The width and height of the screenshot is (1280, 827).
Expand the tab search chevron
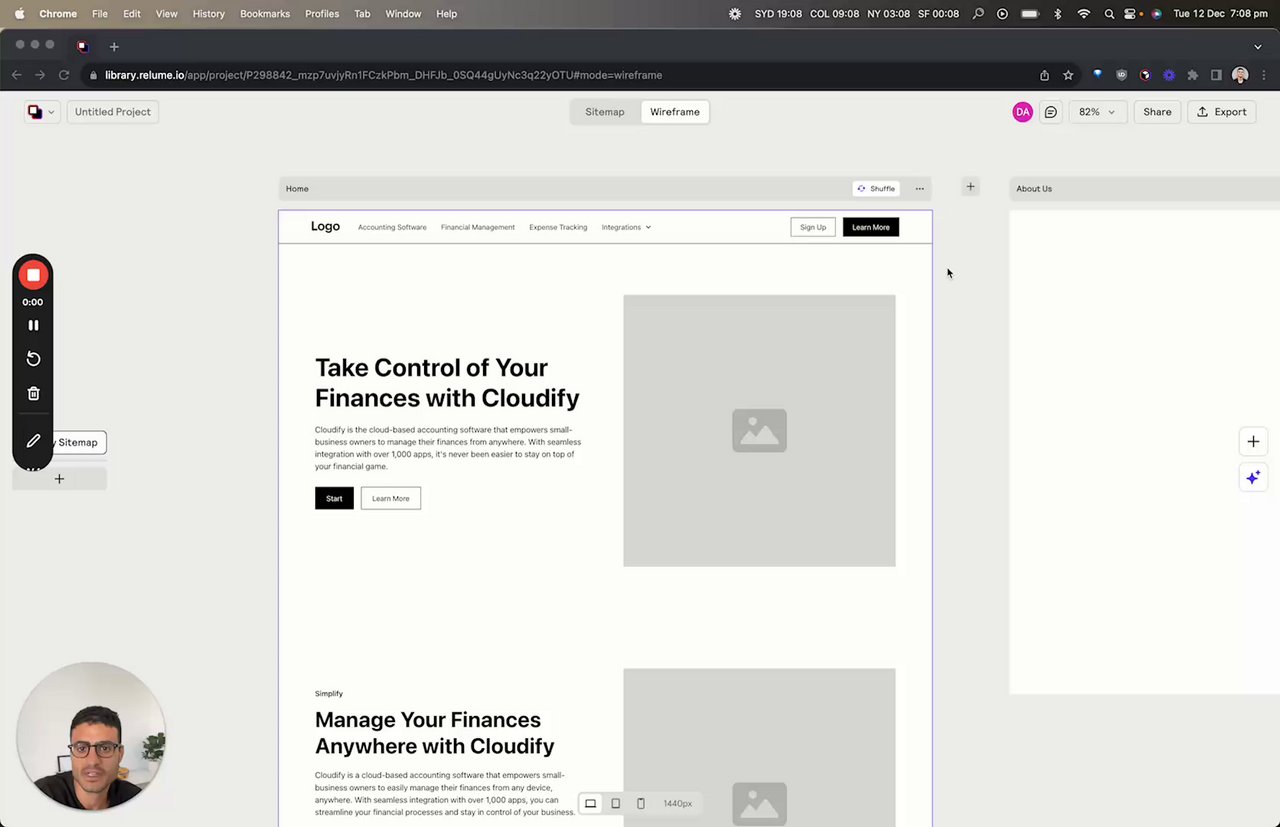(1257, 46)
